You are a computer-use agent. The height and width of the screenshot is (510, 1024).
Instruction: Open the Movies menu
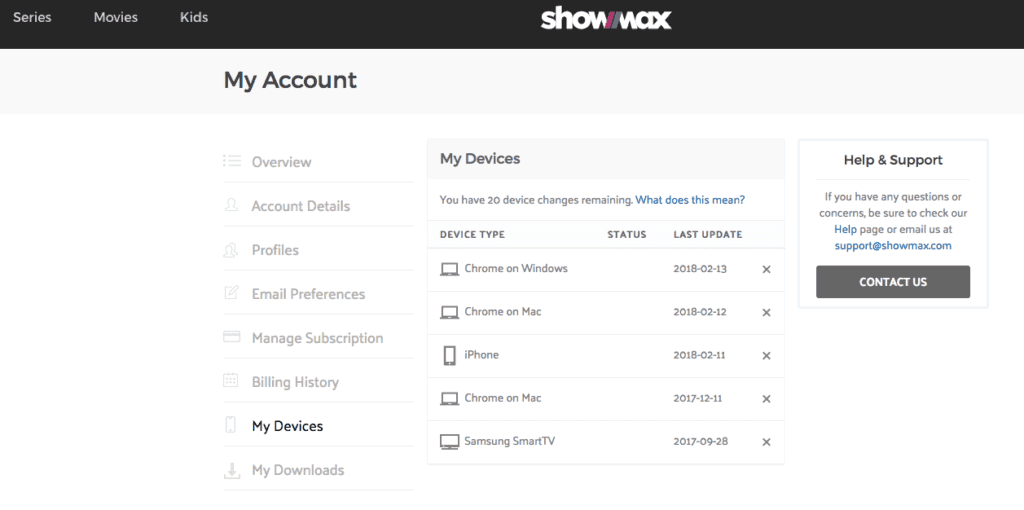pos(116,18)
